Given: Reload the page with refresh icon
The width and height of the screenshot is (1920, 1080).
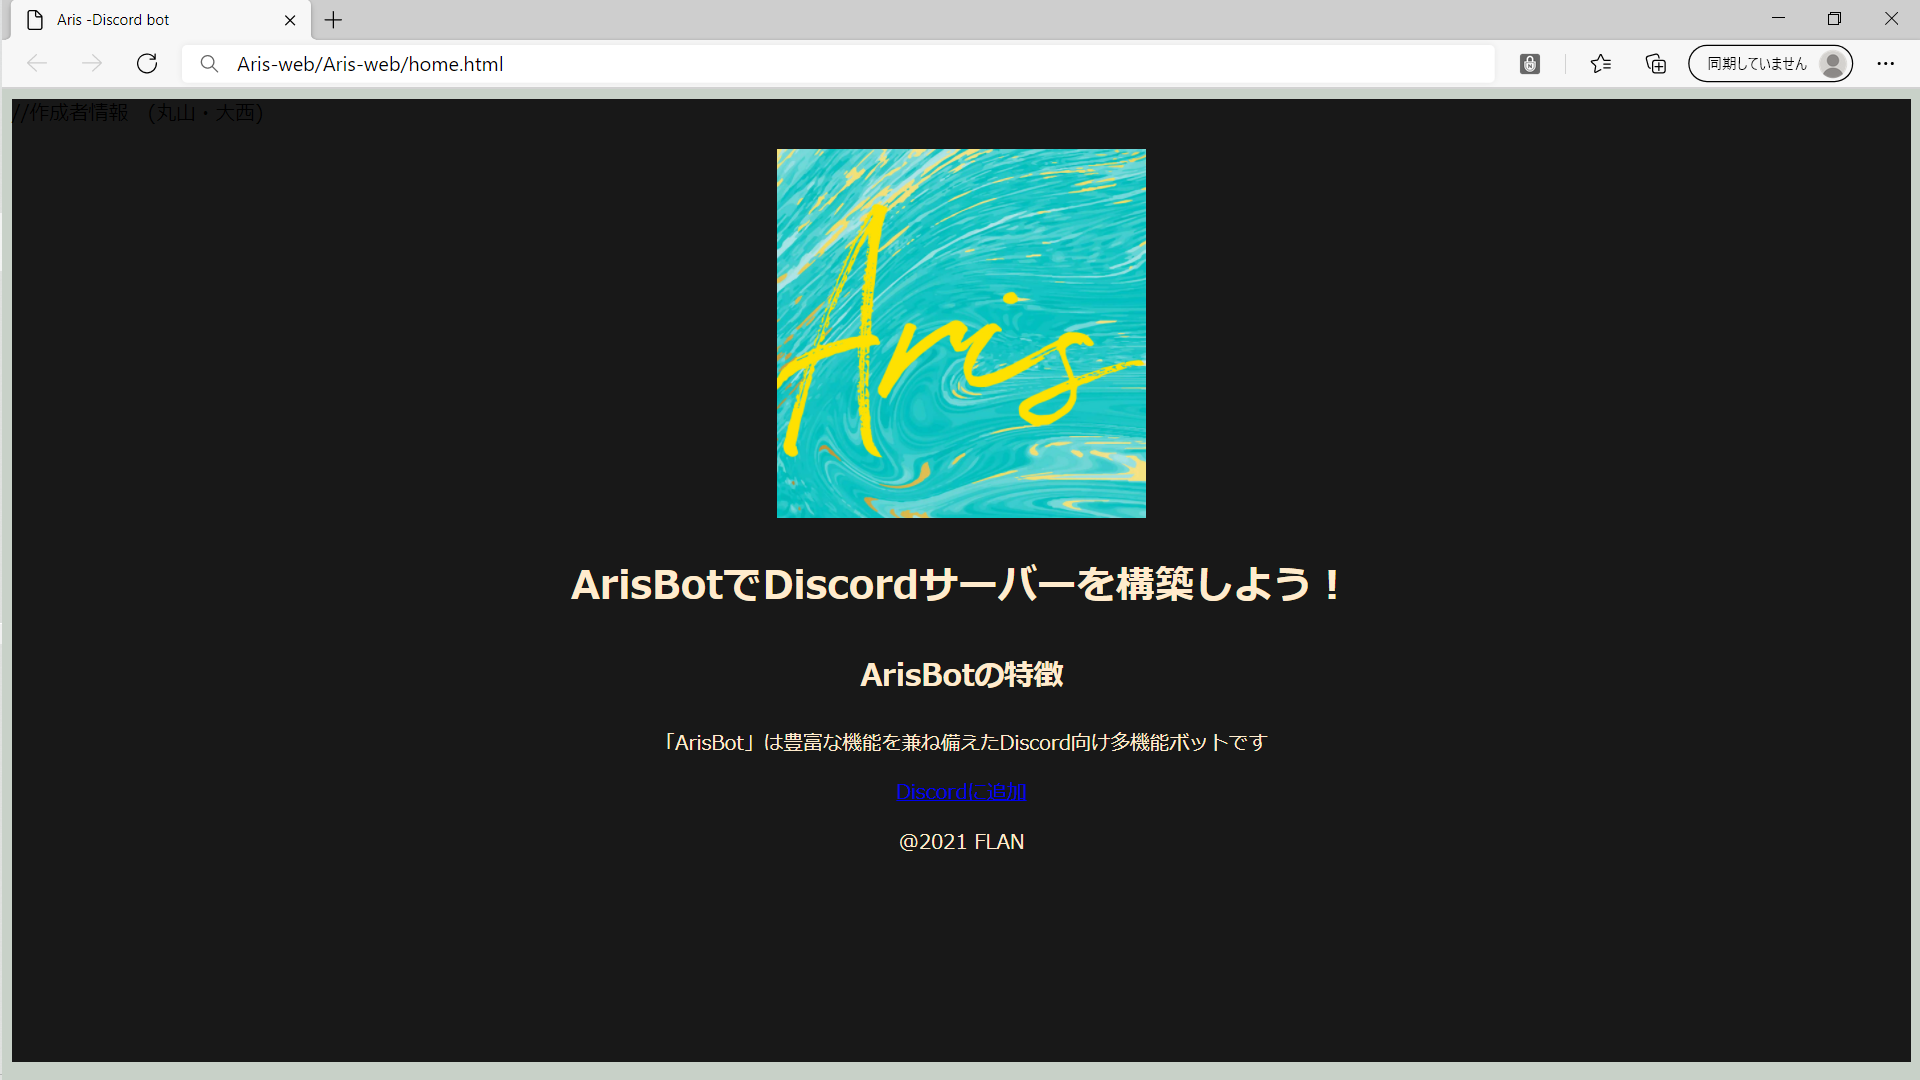Looking at the screenshot, I should pyautogui.click(x=147, y=64).
